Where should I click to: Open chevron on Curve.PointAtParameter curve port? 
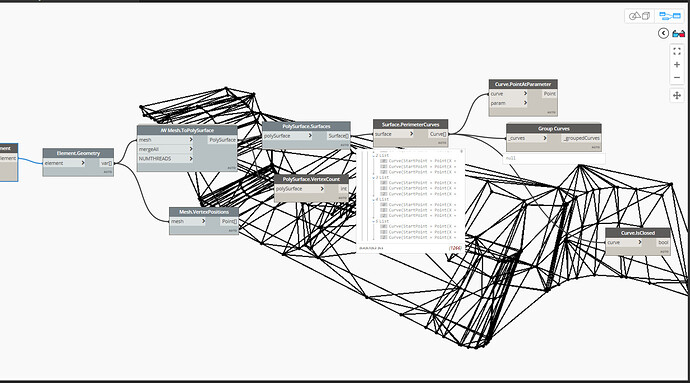(525, 93)
